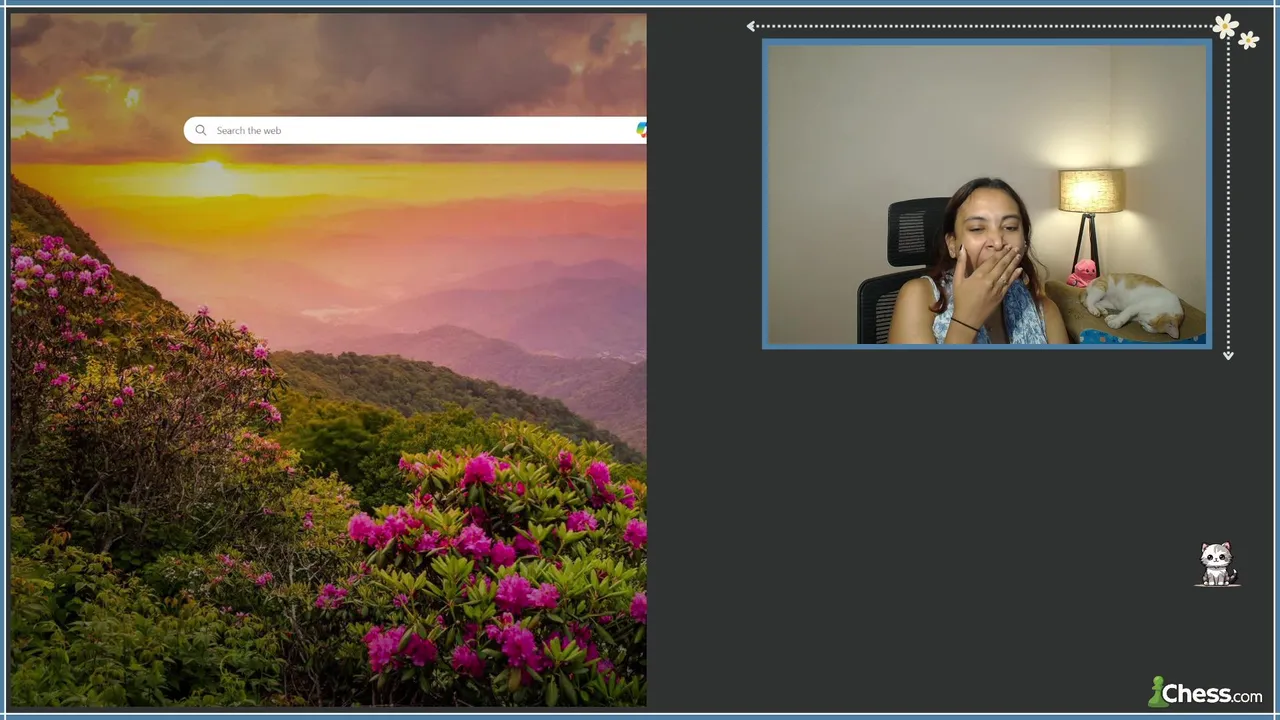Click the 'Search the web' input field
The height and width of the screenshot is (720, 1280).
(415, 130)
